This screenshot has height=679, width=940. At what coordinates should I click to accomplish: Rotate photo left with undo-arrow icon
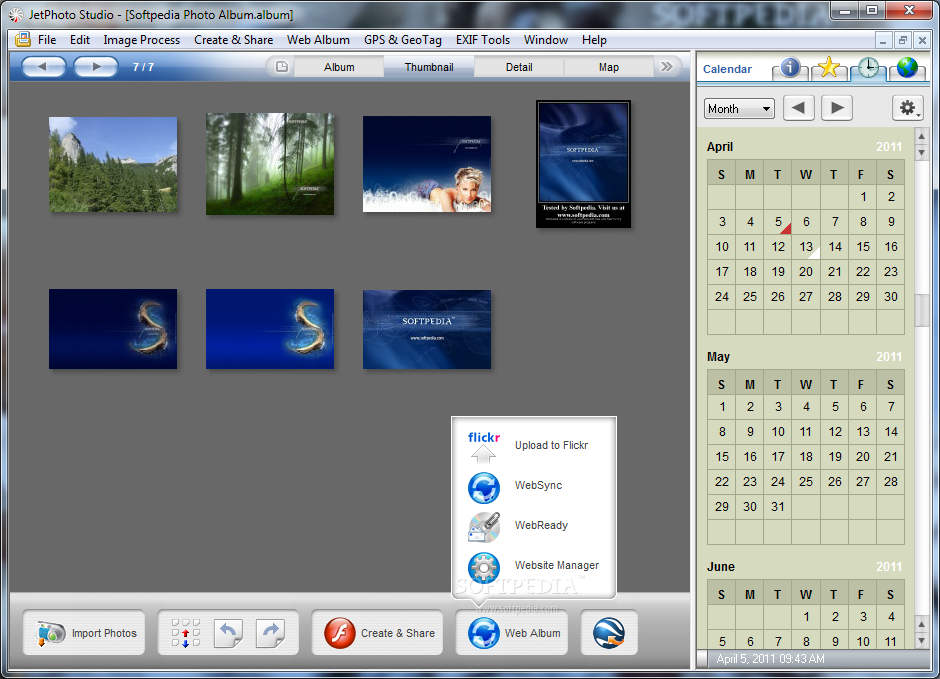pyautogui.click(x=228, y=633)
